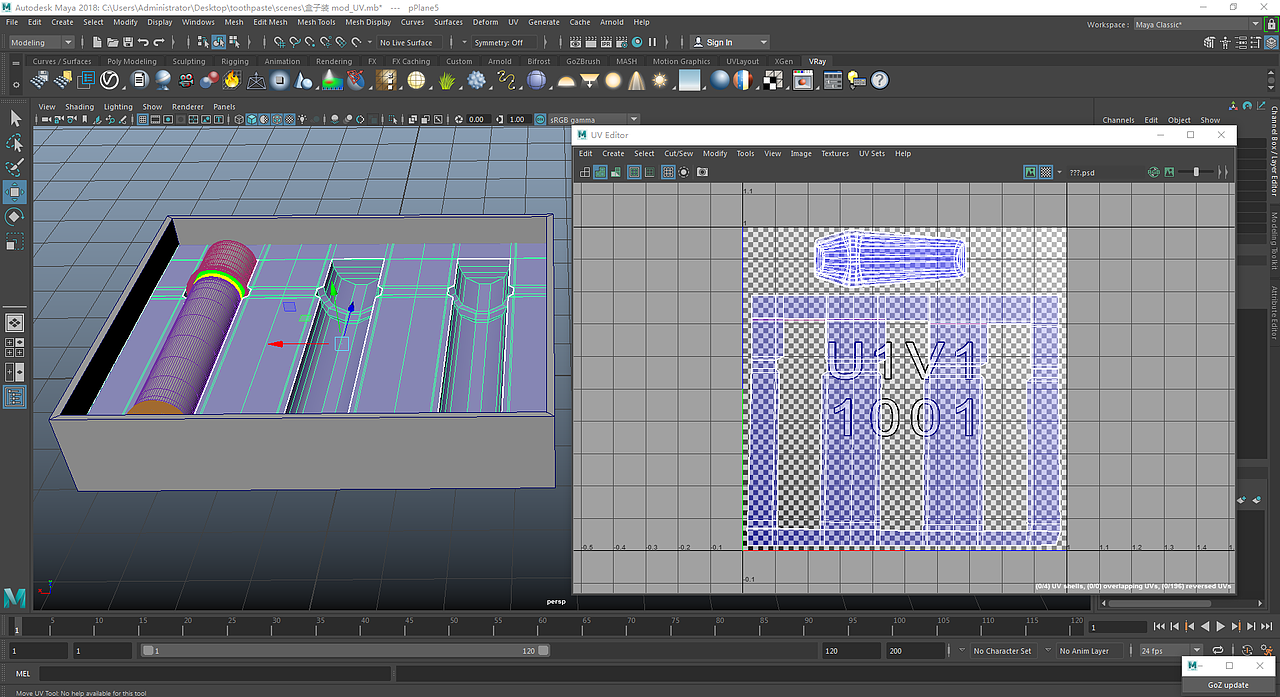Expand the Sign In dropdown
The height and width of the screenshot is (697, 1280).
[x=730, y=42]
